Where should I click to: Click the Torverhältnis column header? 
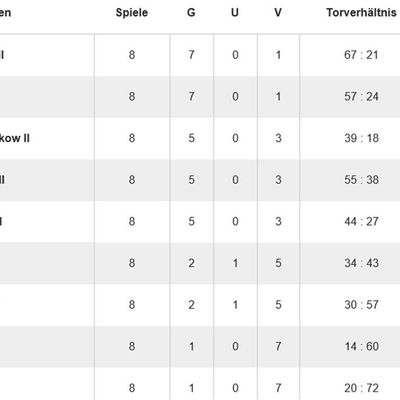tap(361, 13)
